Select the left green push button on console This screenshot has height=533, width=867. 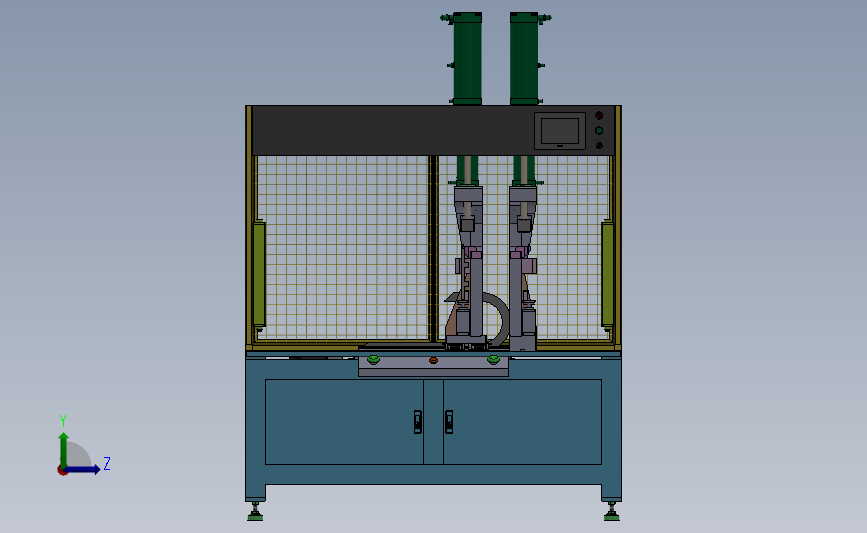[374, 360]
